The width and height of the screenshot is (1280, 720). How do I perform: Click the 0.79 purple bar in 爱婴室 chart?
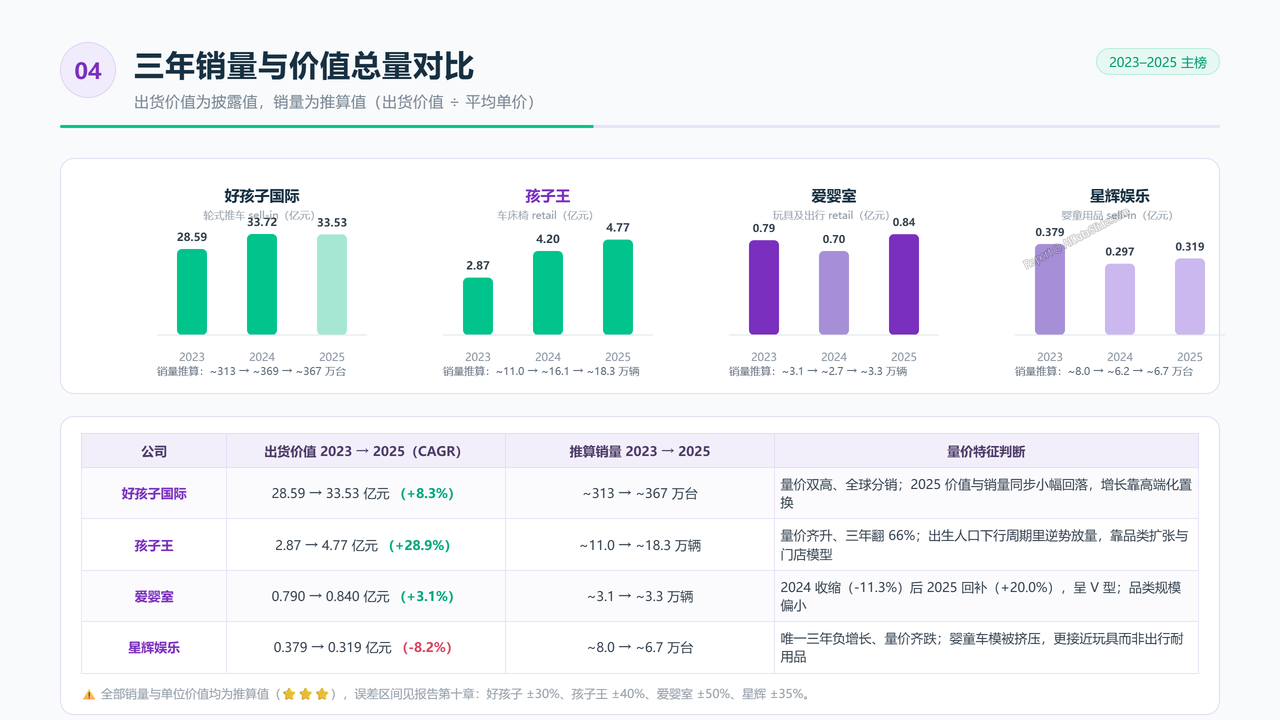point(764,287)
